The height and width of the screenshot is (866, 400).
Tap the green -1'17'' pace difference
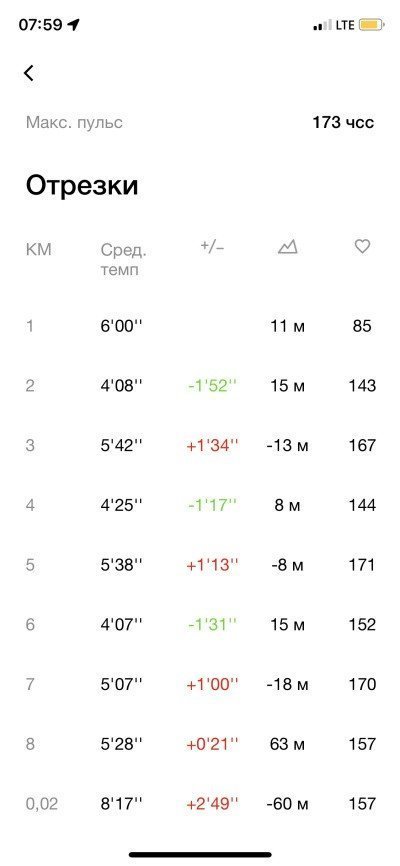(212, 505)
